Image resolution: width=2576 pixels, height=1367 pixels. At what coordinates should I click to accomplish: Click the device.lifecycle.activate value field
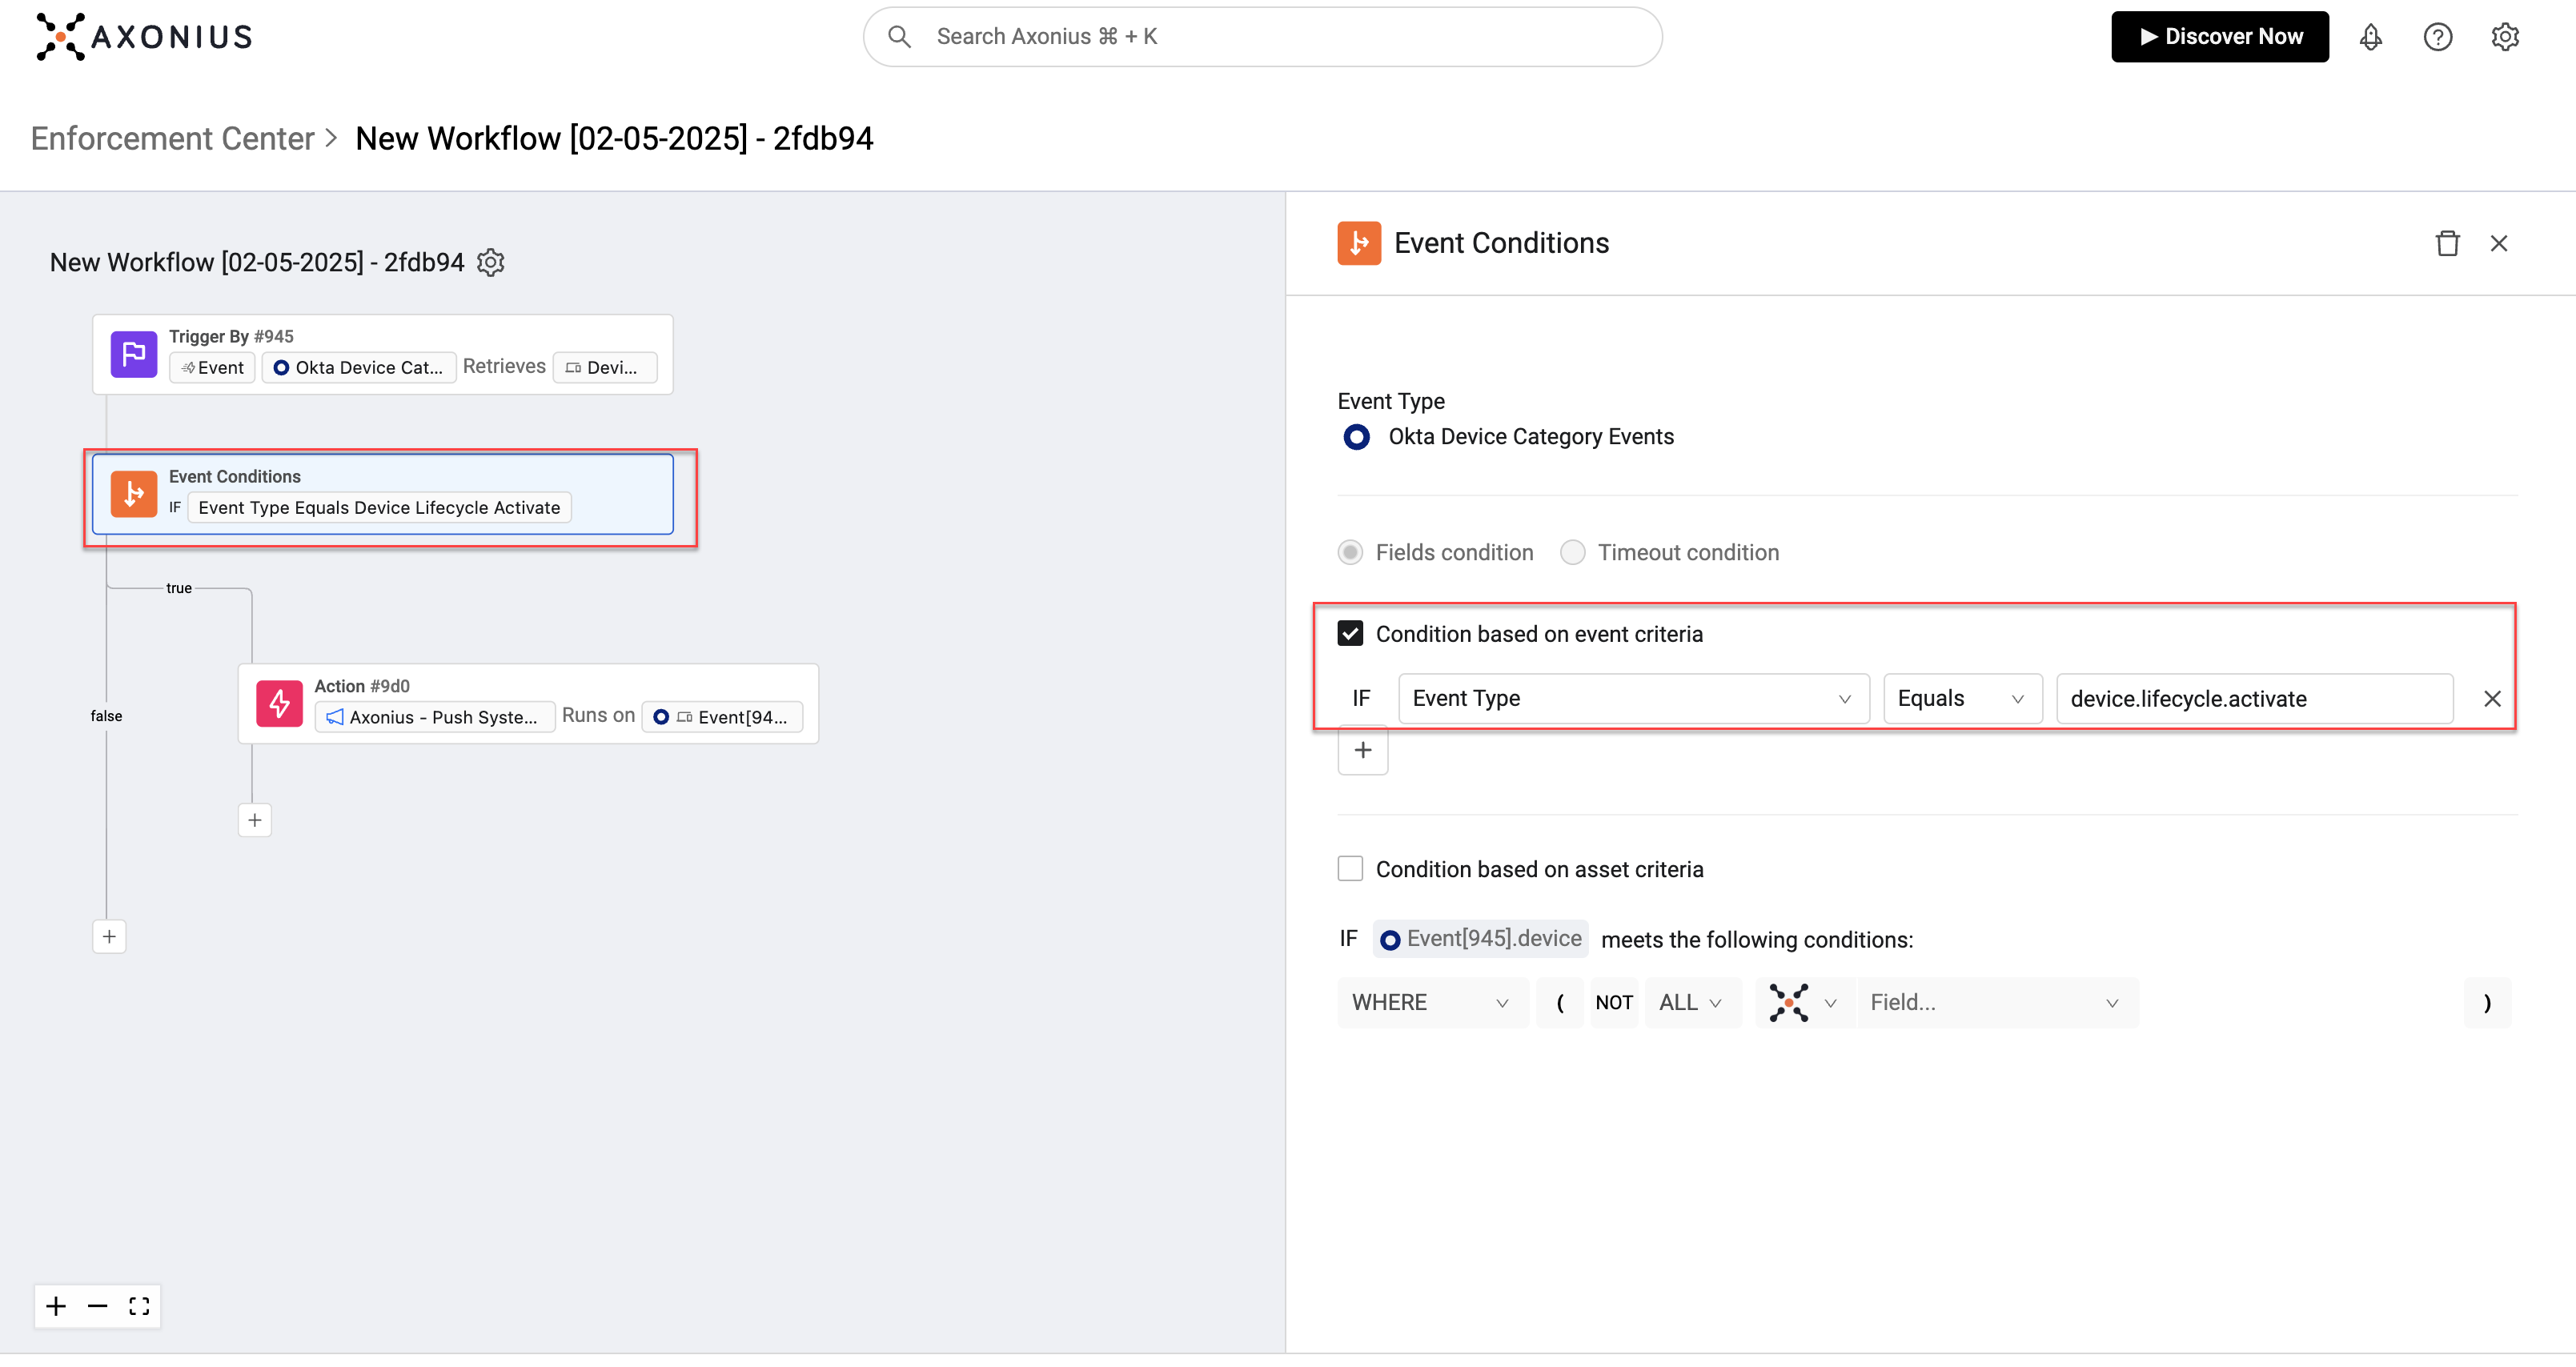(2253, 698)
